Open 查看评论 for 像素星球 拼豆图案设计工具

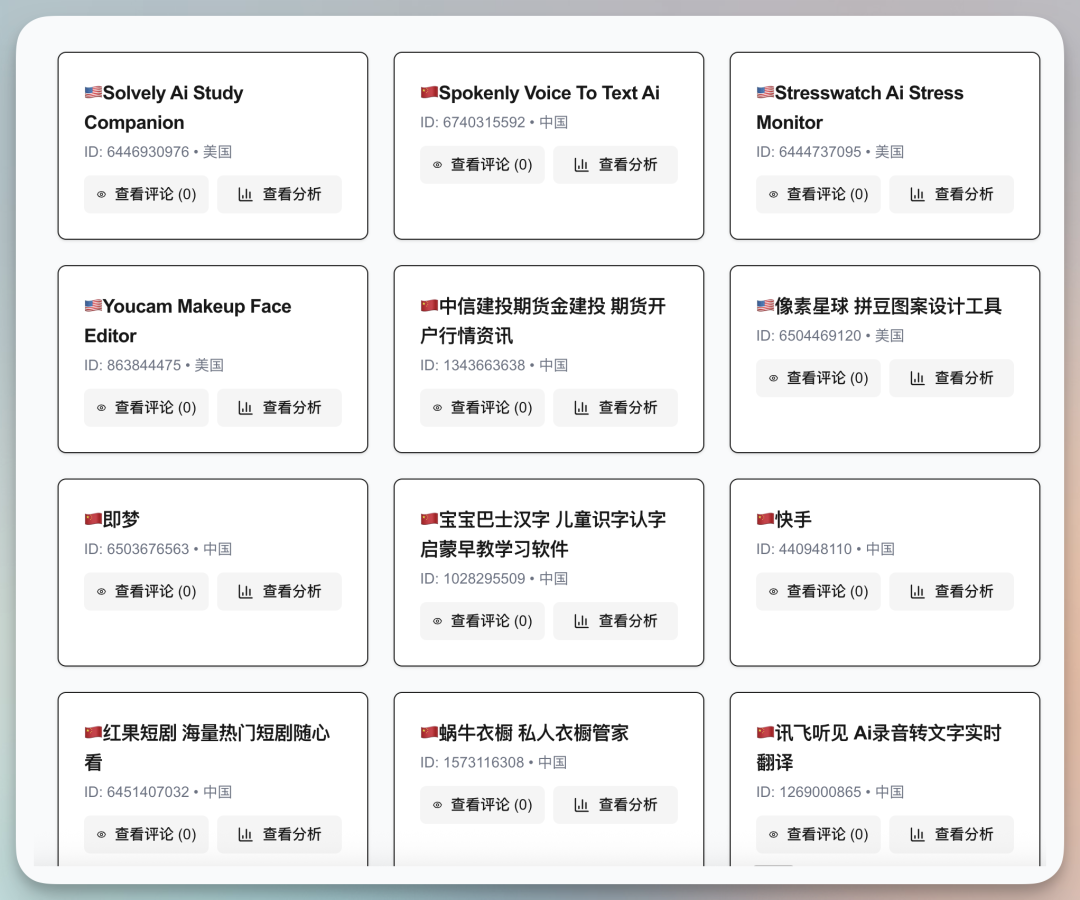818,378
